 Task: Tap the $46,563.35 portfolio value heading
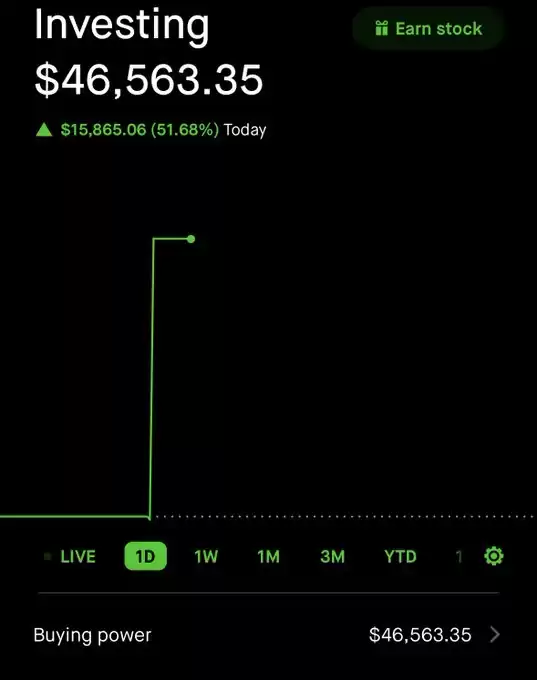pos(149,80)
